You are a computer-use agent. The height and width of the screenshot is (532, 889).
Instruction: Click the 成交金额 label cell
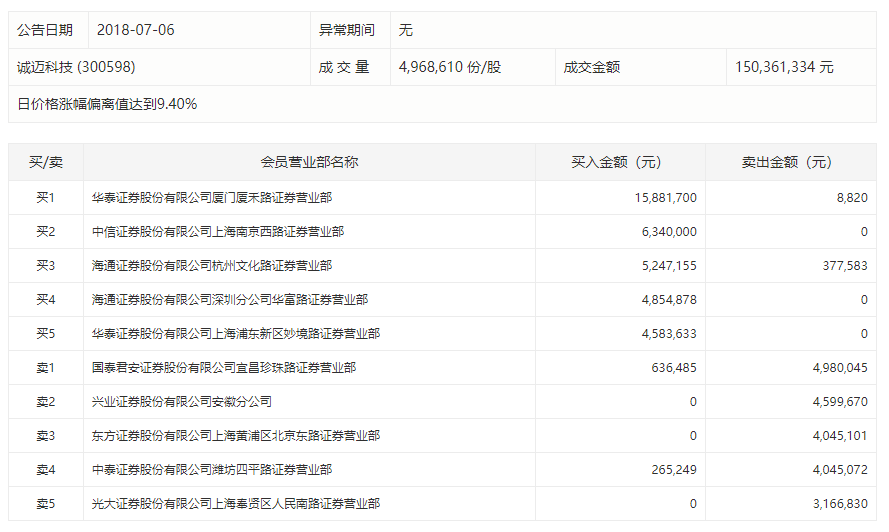(x=641, y=67)
